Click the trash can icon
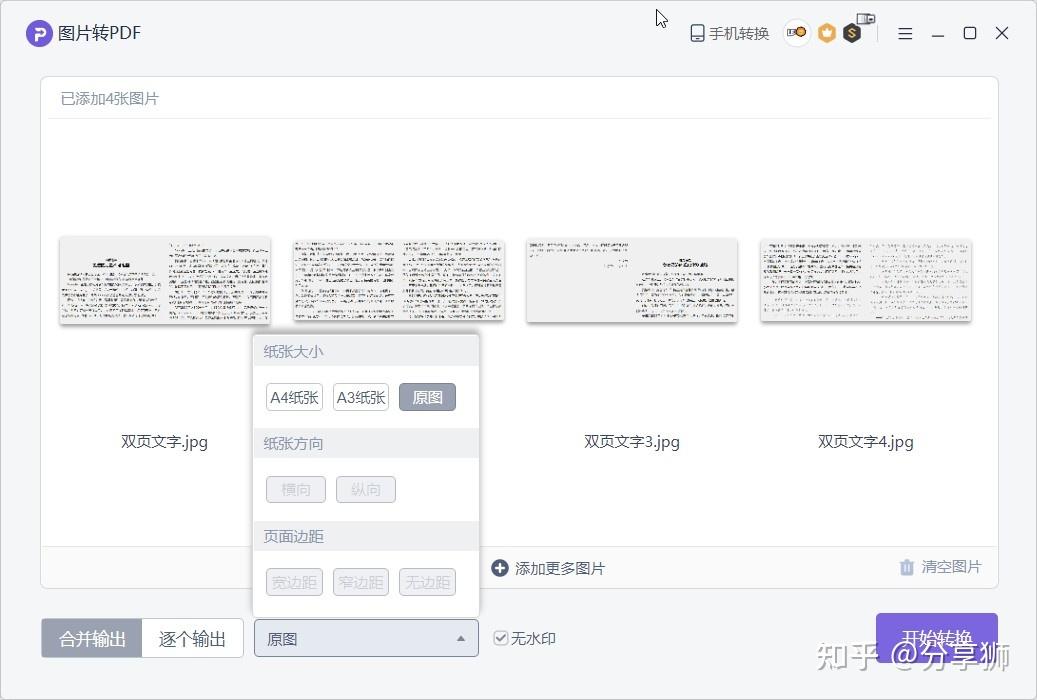Screen dimensions: 1037x700 tap(907, 567)
